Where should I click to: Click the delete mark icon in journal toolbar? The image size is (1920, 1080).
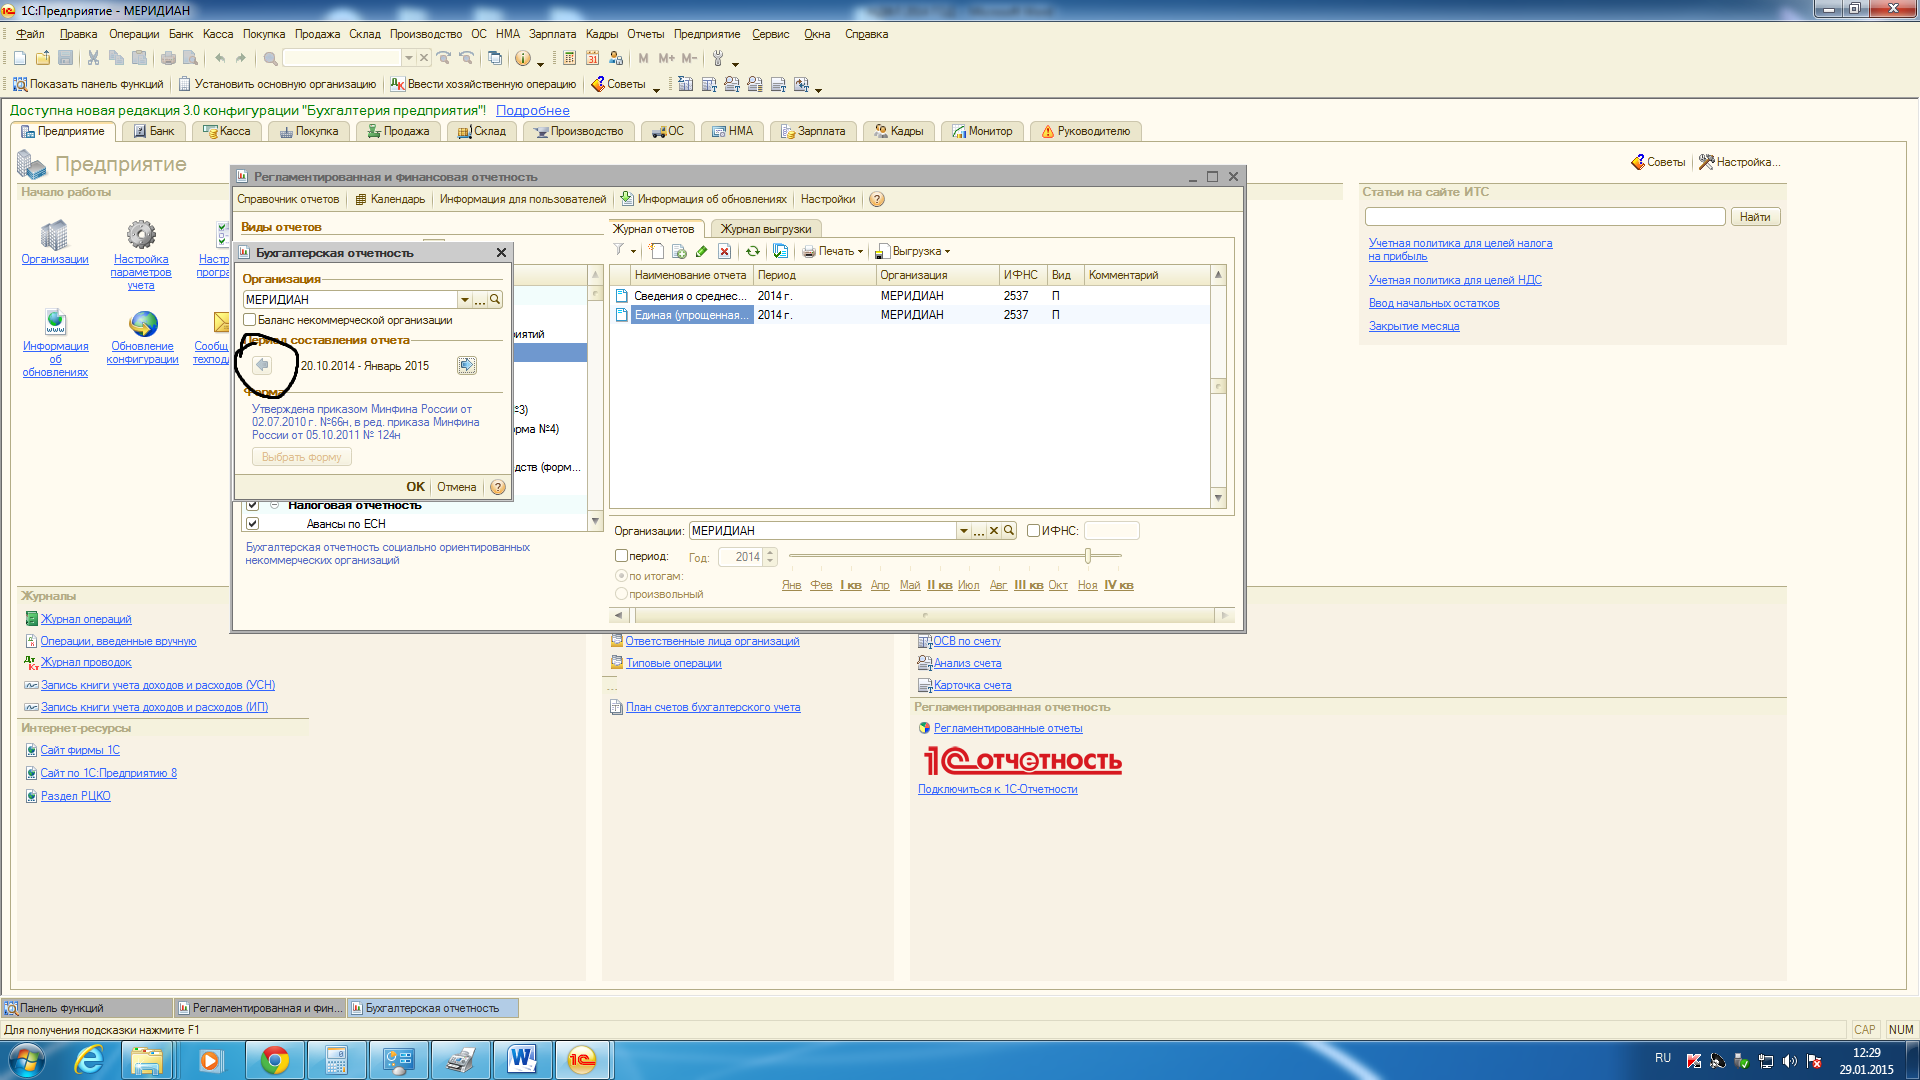pos(725,251)
